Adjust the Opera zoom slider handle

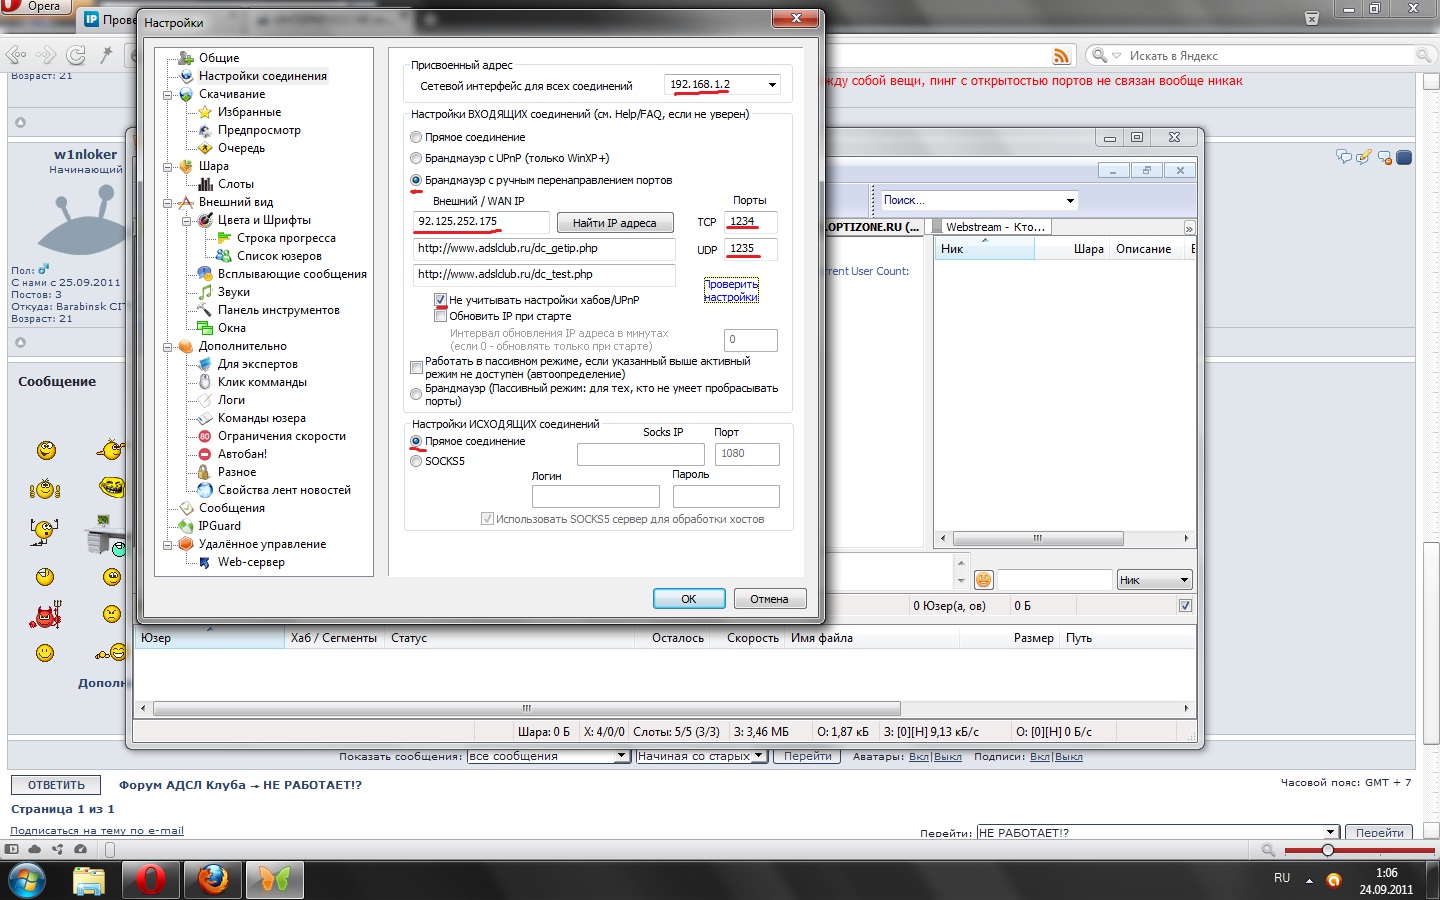click(x=1327, y=850)
